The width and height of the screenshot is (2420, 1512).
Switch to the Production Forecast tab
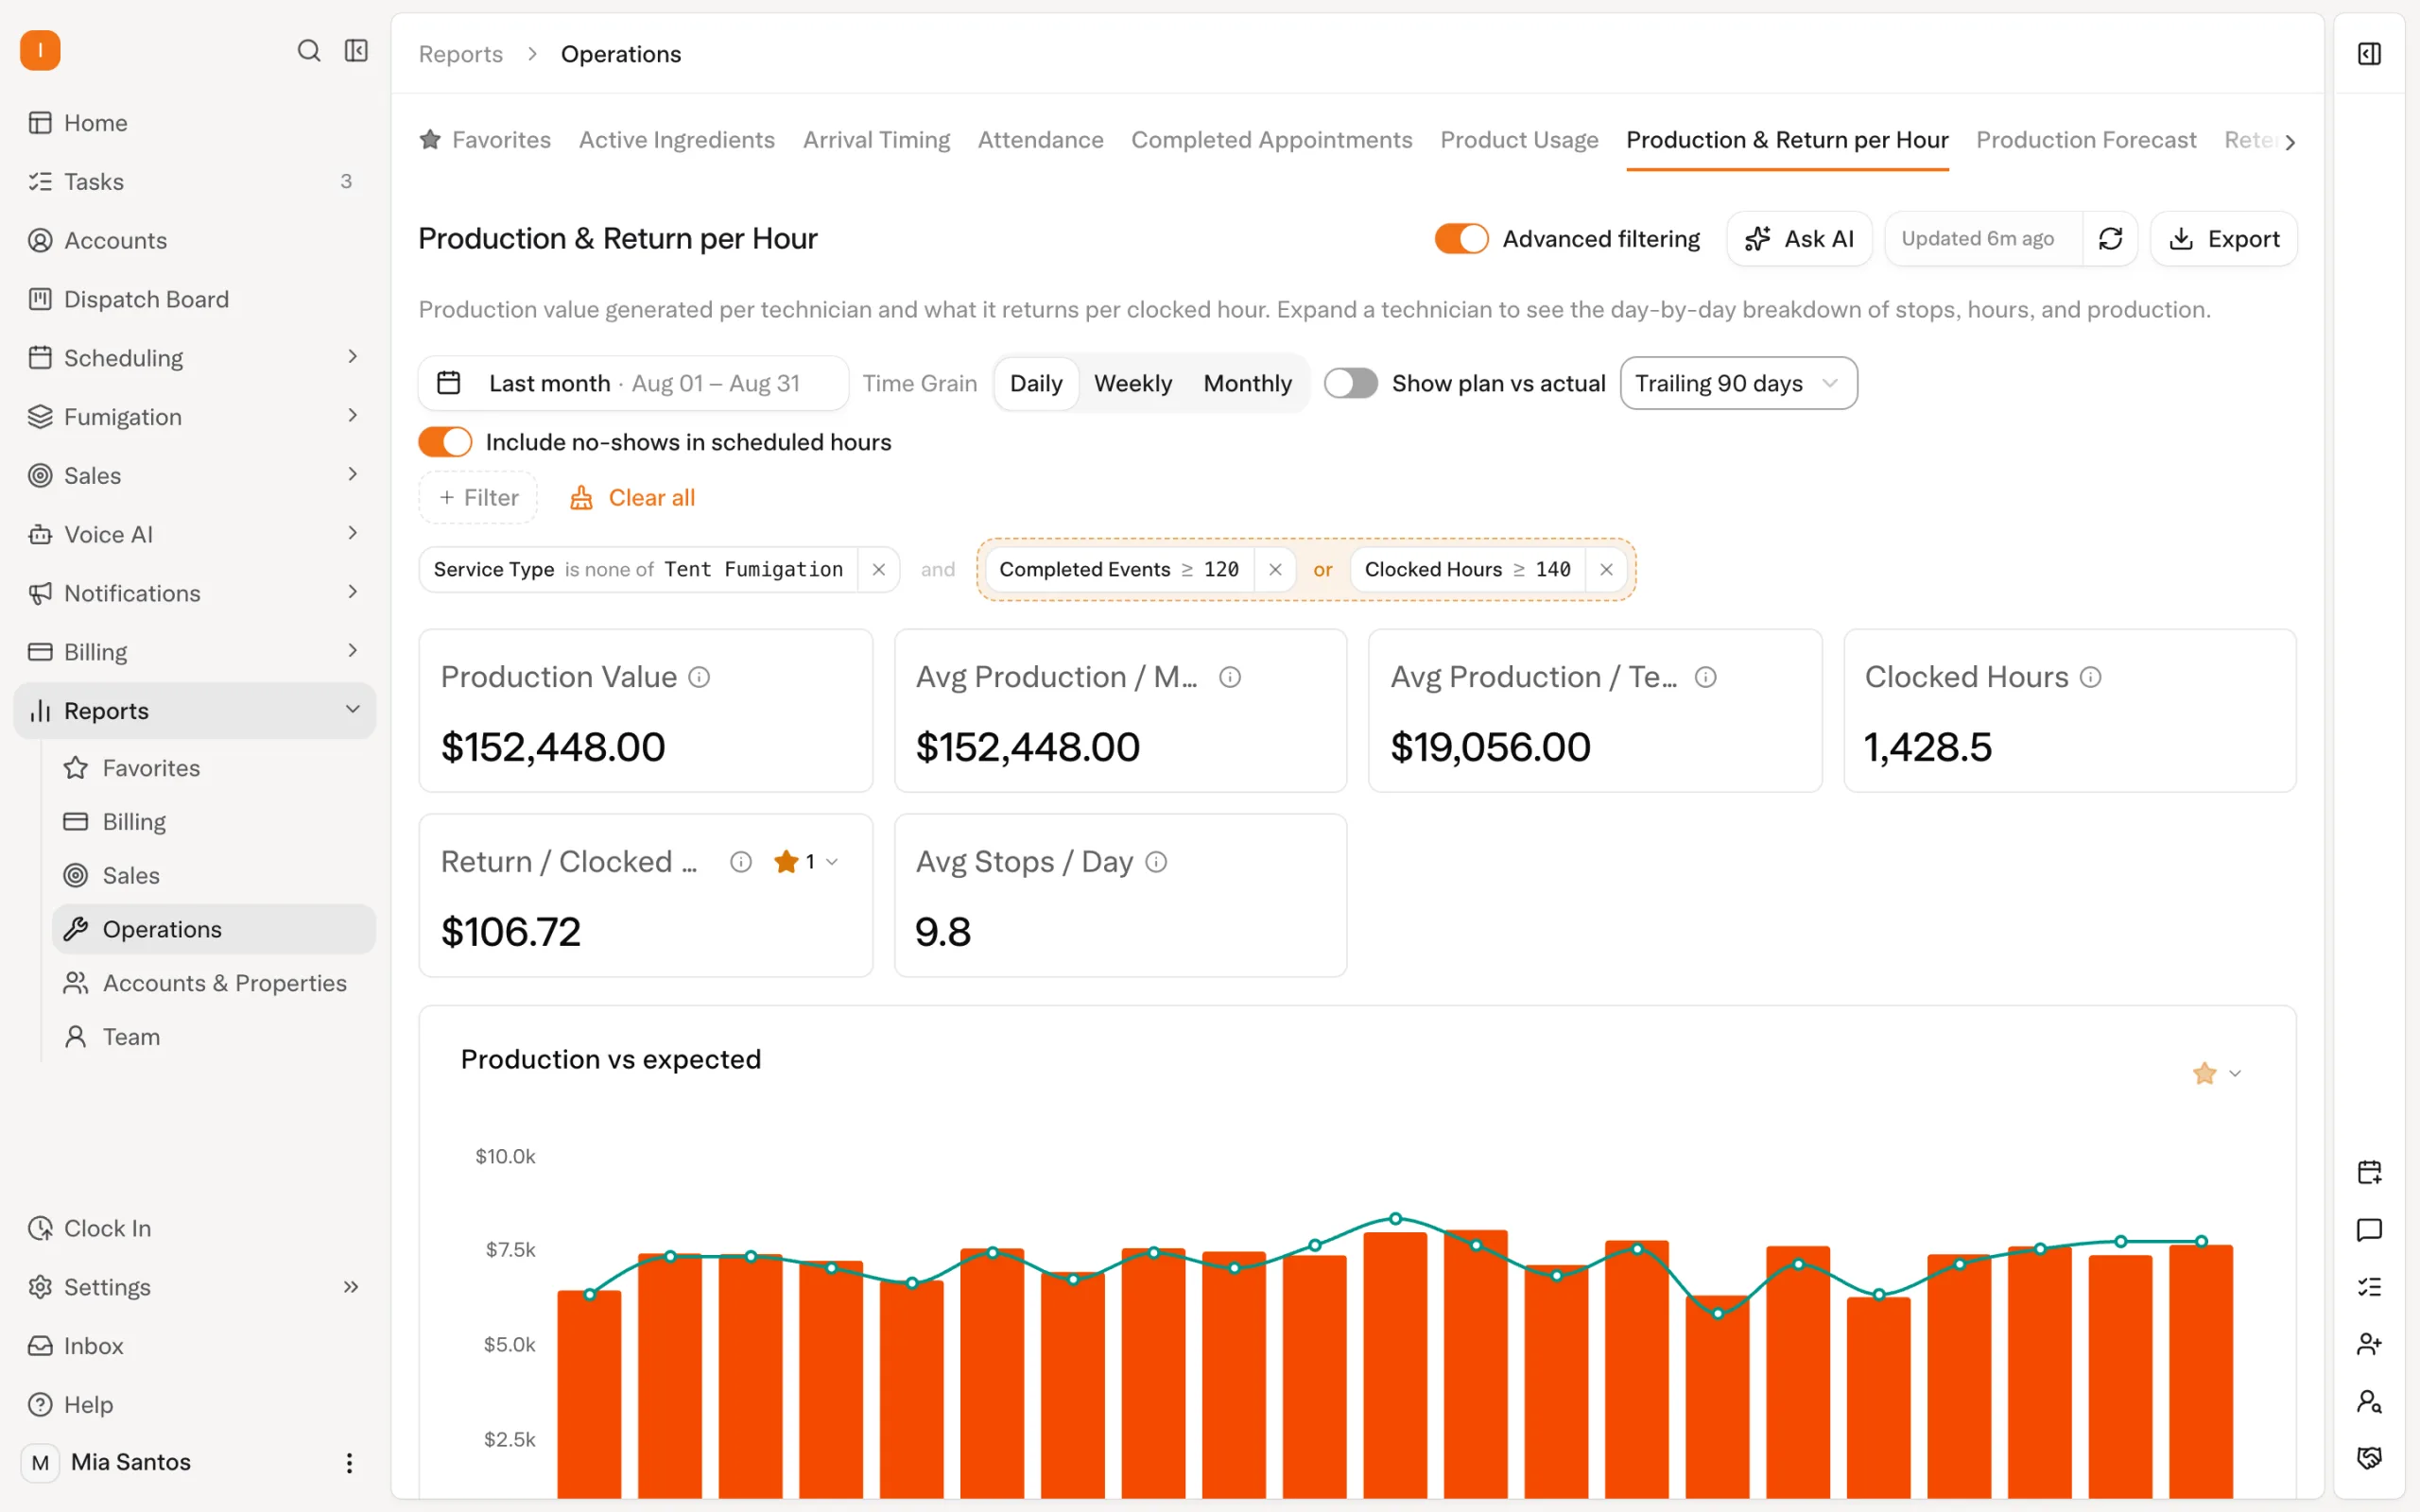click(2086, 140)
